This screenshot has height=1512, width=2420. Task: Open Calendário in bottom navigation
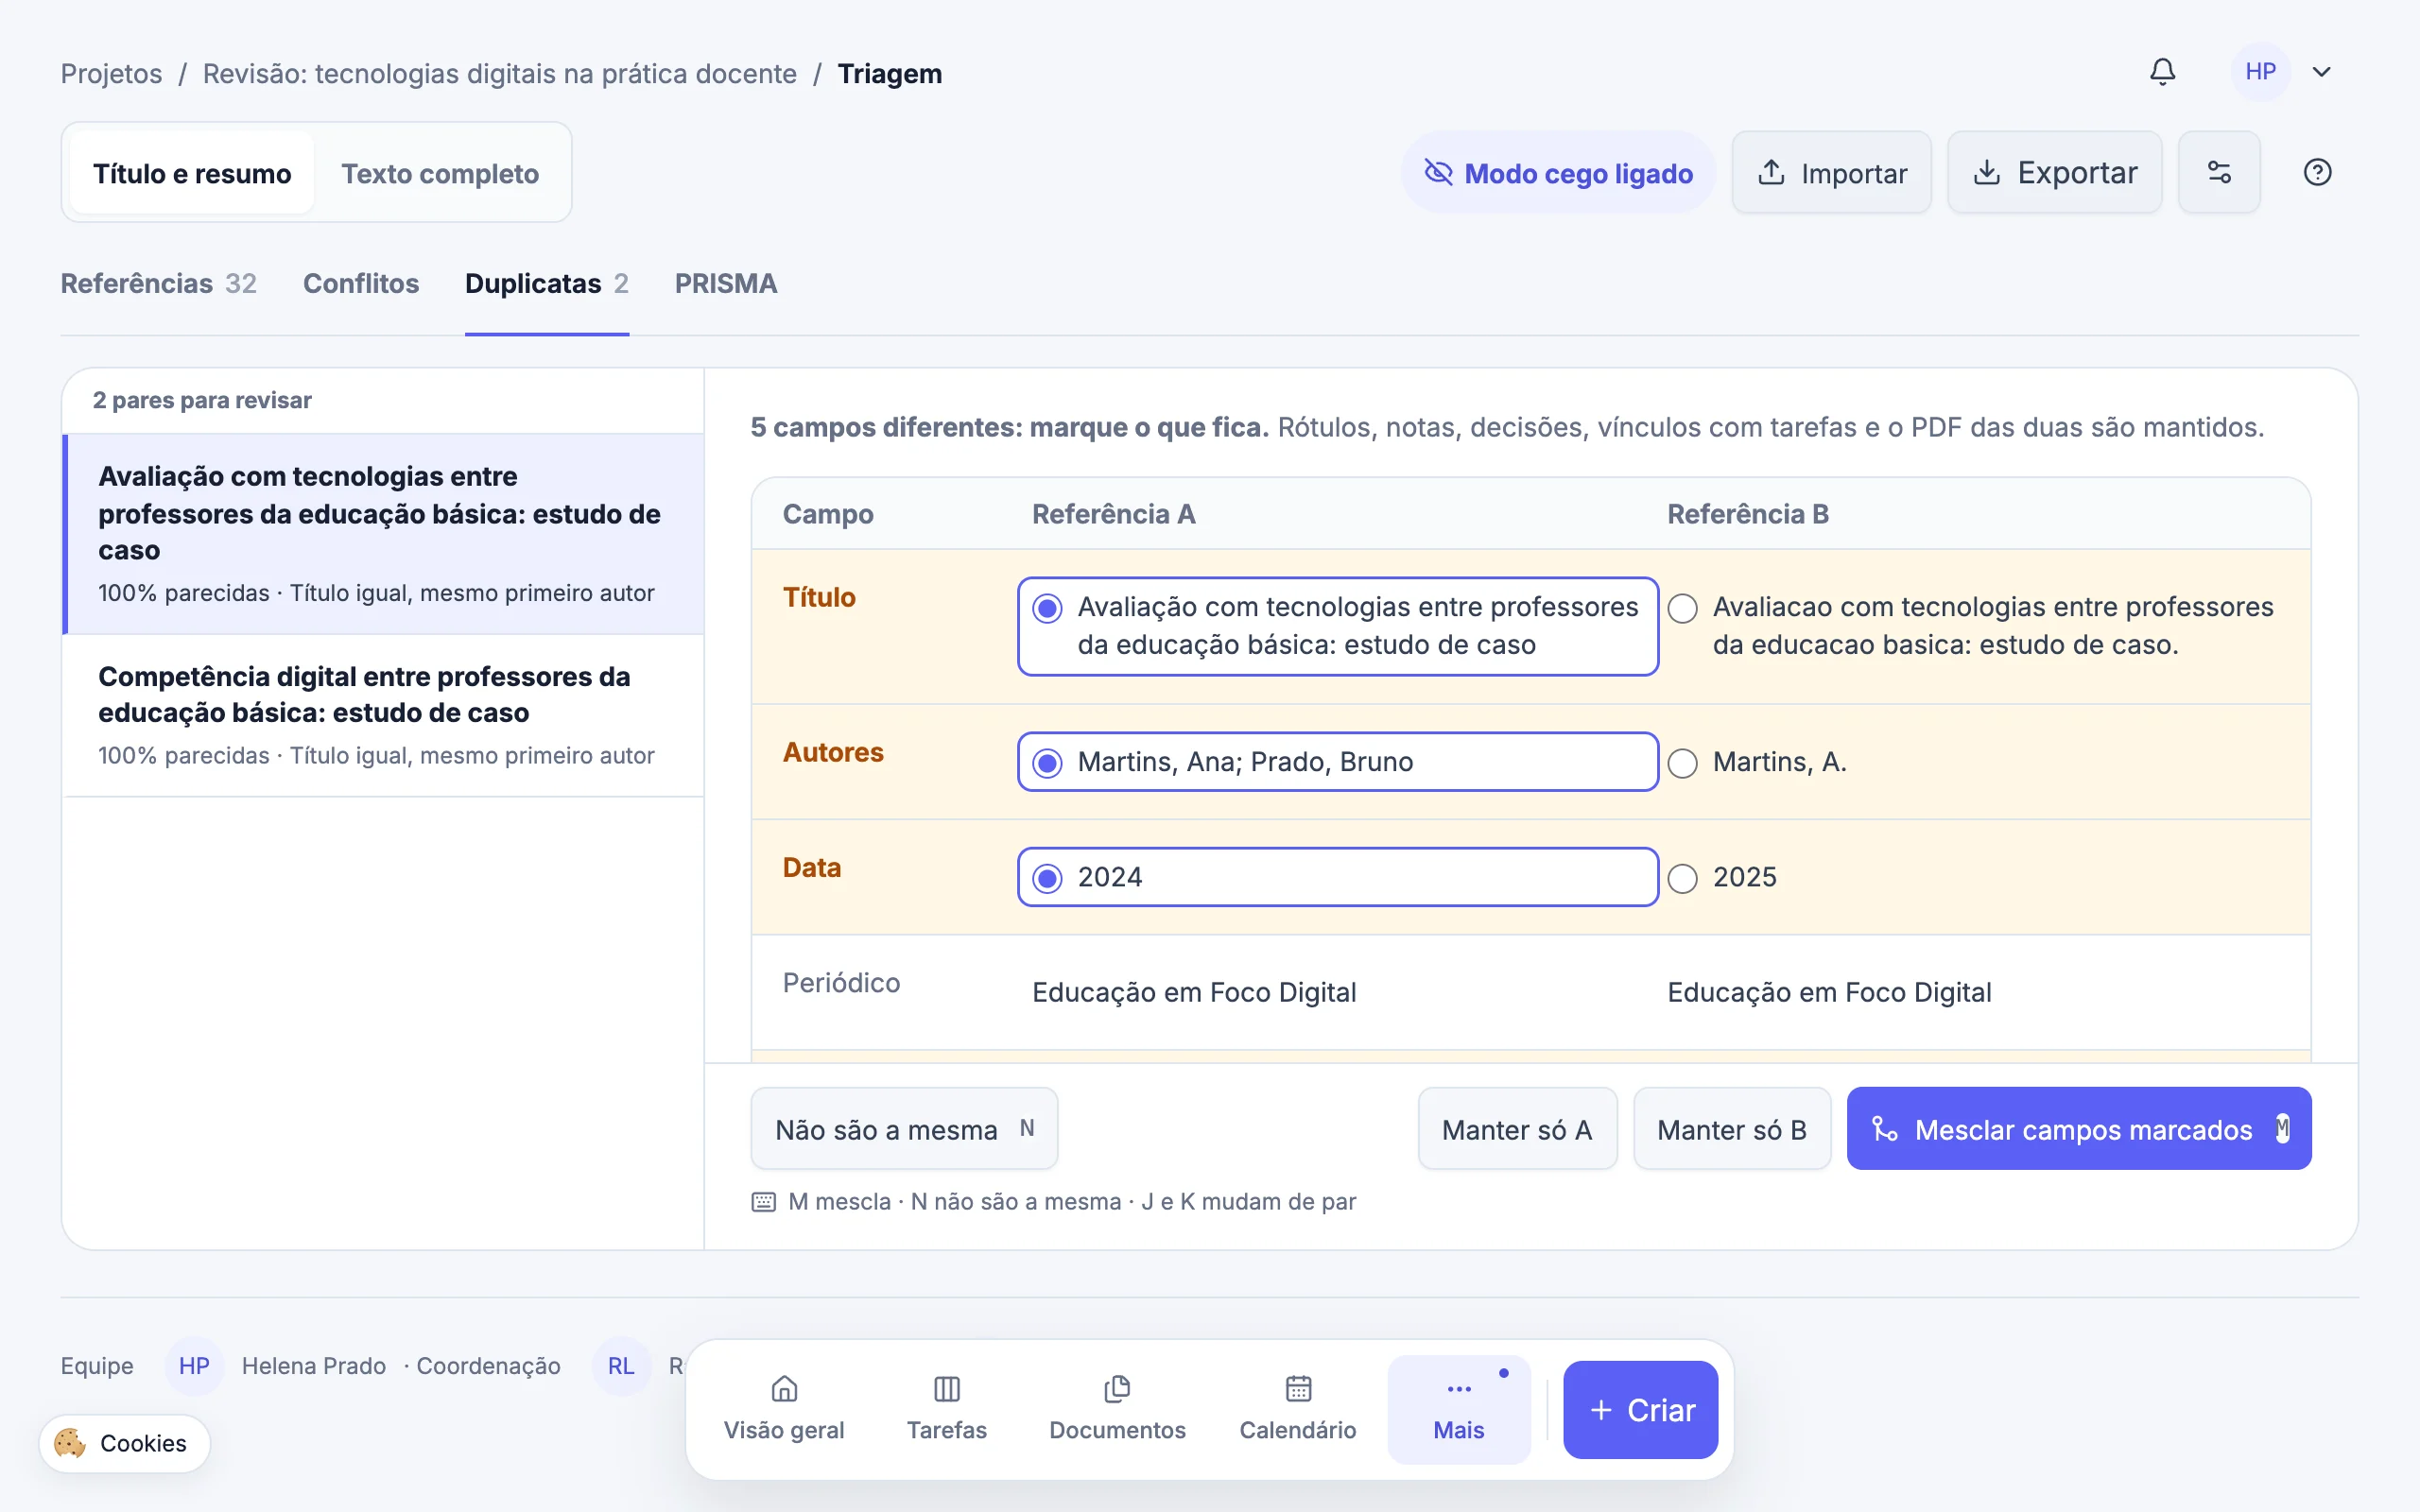coord(1297,1409)
